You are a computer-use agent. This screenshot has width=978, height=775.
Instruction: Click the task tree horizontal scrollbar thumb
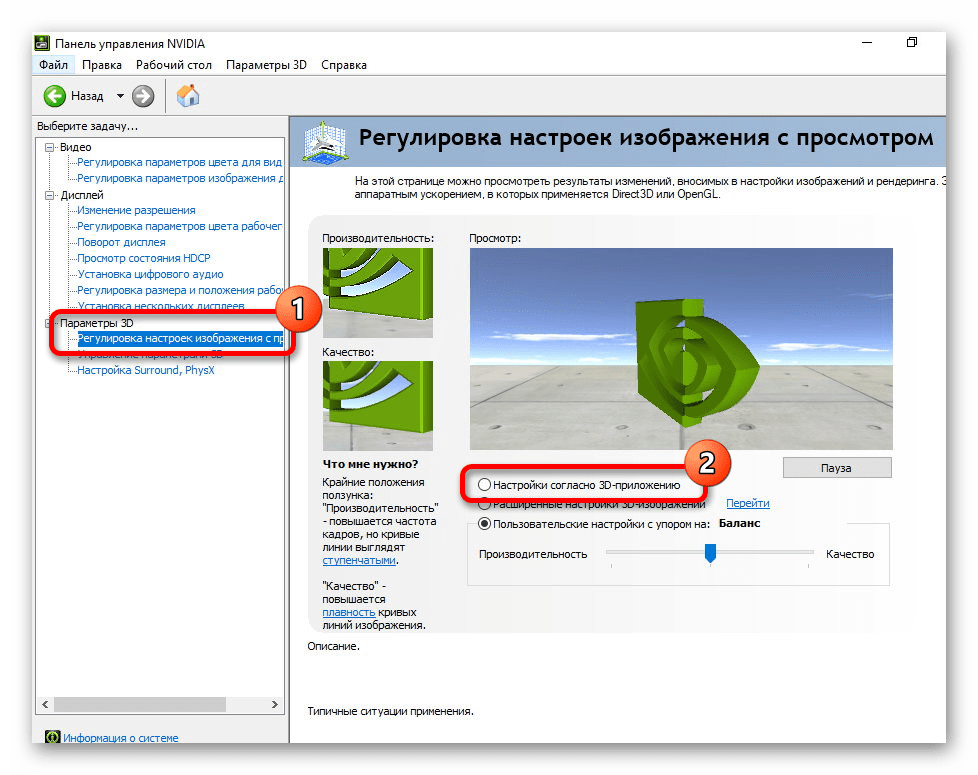pos(140,704)
